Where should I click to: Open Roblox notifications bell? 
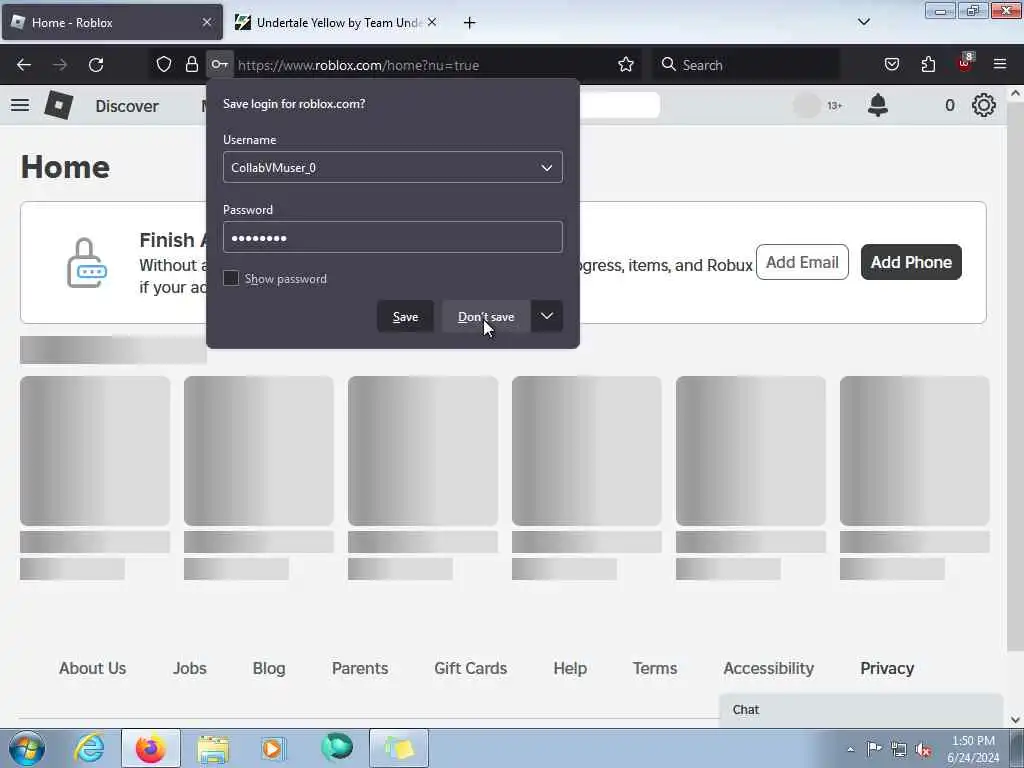pos(878,105)
